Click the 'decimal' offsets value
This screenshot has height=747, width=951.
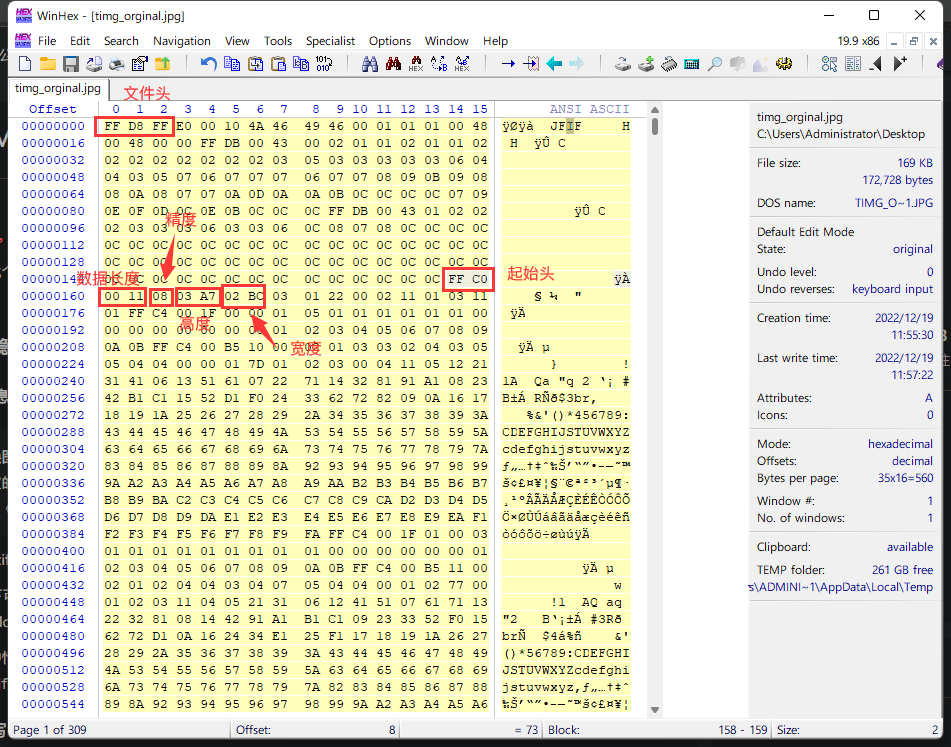pos(912,461)
